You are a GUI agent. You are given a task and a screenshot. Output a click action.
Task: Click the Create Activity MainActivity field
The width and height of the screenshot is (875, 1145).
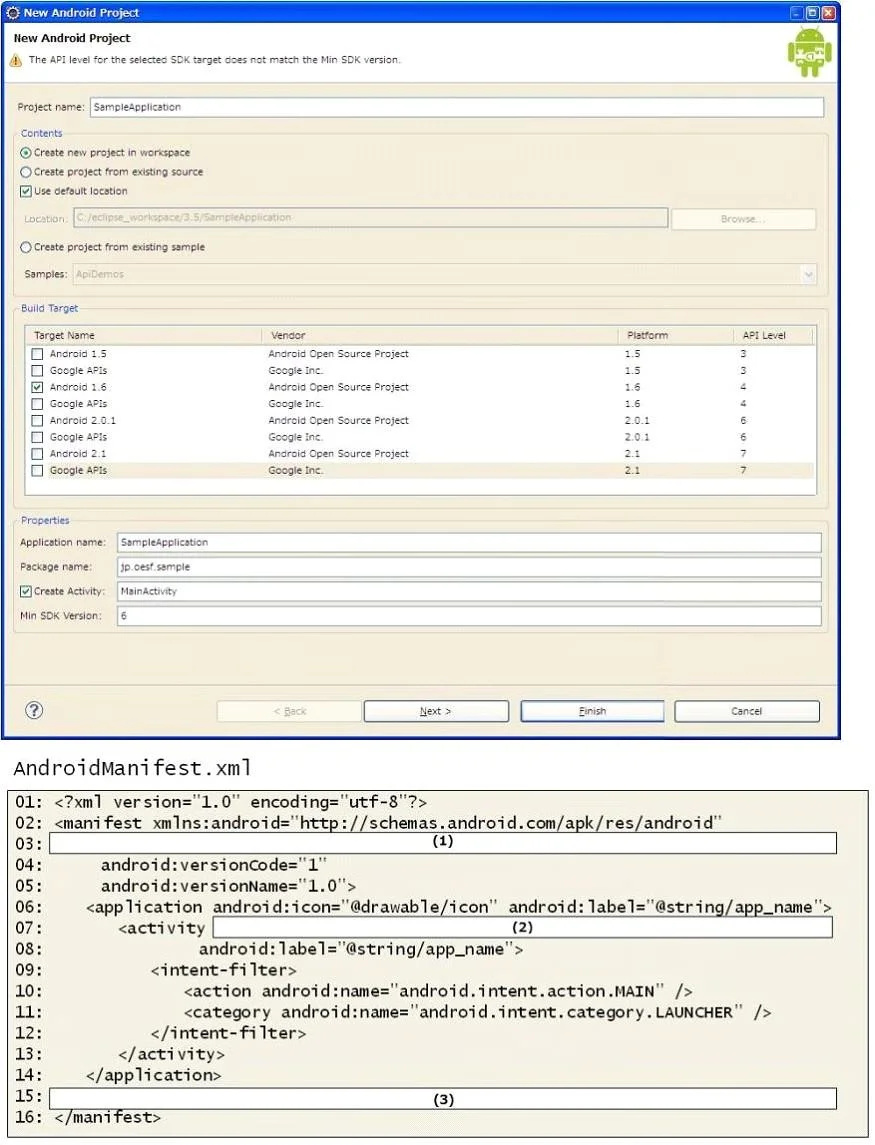469,591
